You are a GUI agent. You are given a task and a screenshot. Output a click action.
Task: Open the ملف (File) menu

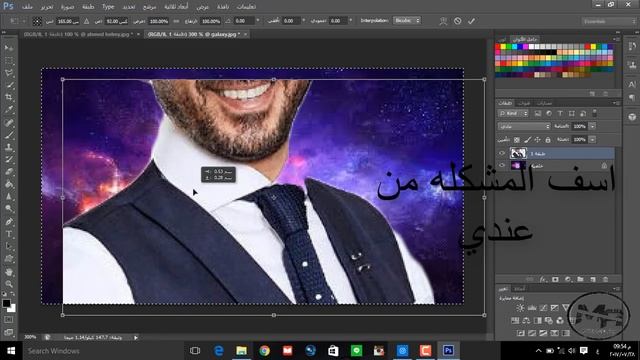(27, 7)
